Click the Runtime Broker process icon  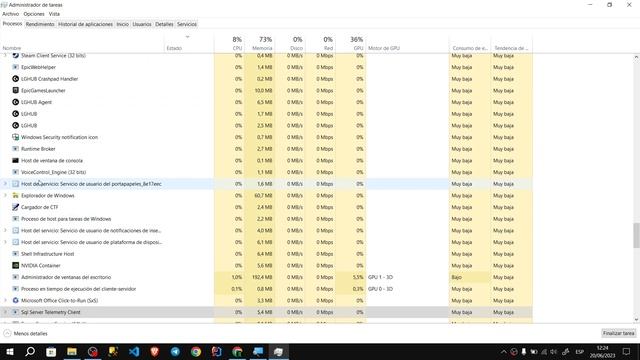coord(16,149)
